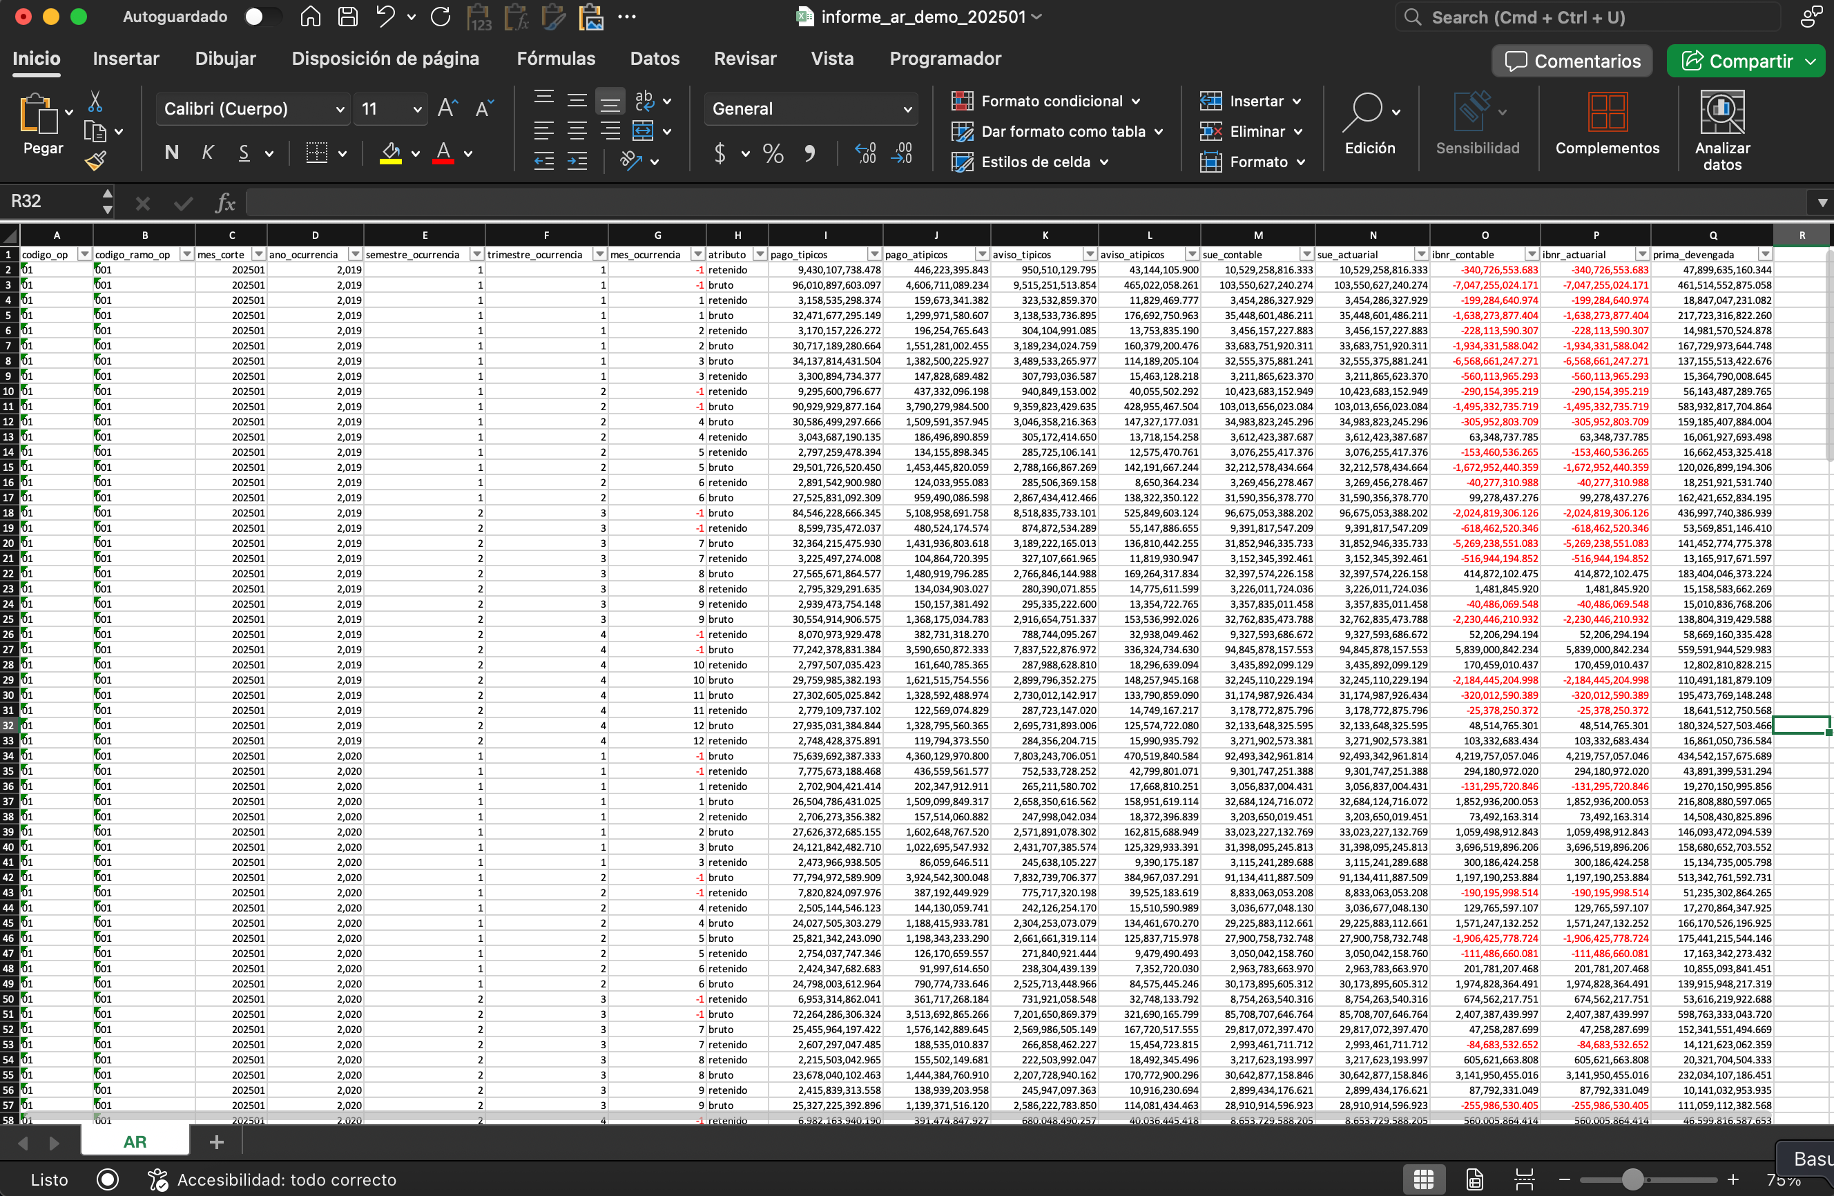
Task: Click zoom in plus button
Action: coord(1733,1180)
